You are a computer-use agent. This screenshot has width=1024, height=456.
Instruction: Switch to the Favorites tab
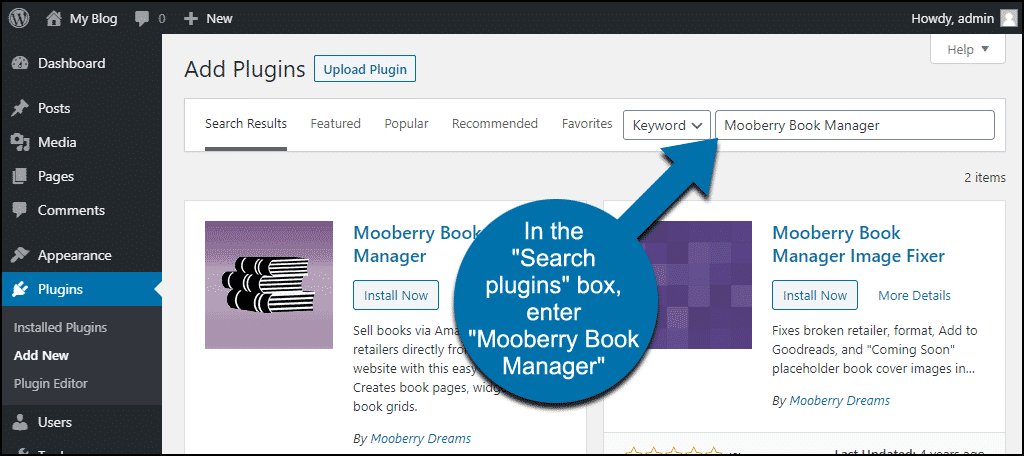pyautogui.click(x=587, y=123)
